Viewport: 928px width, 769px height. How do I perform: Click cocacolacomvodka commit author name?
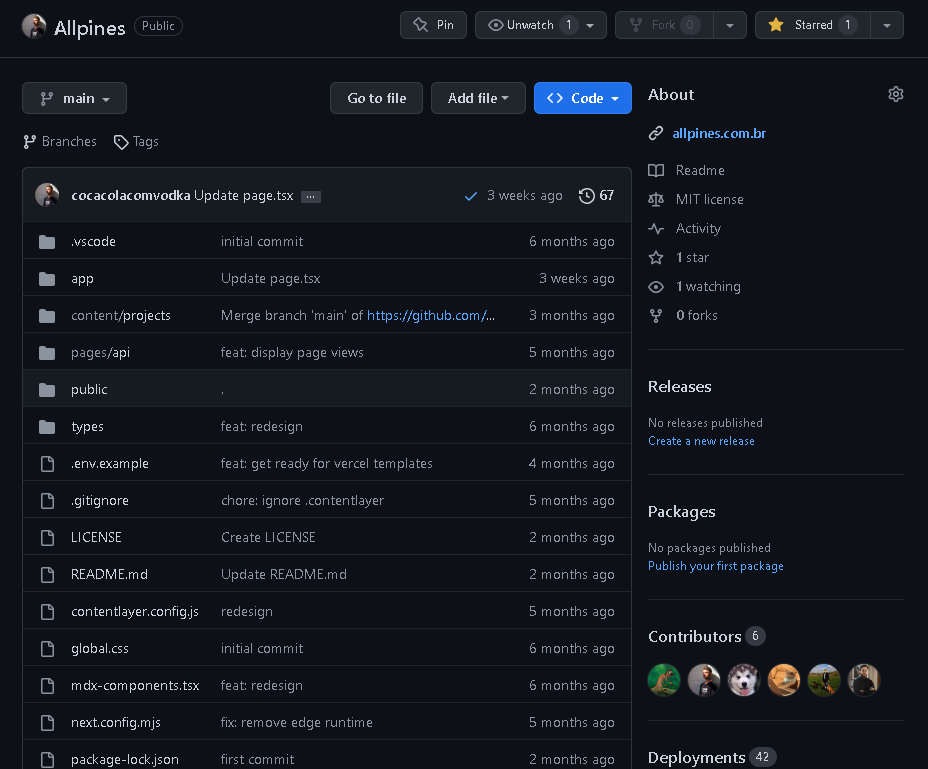(131, 195)
